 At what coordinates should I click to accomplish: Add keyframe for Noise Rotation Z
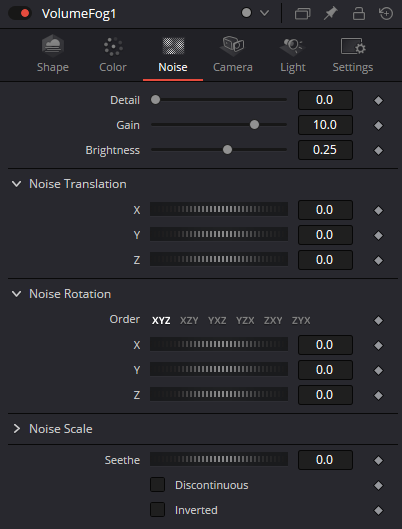tap(378, 395)
